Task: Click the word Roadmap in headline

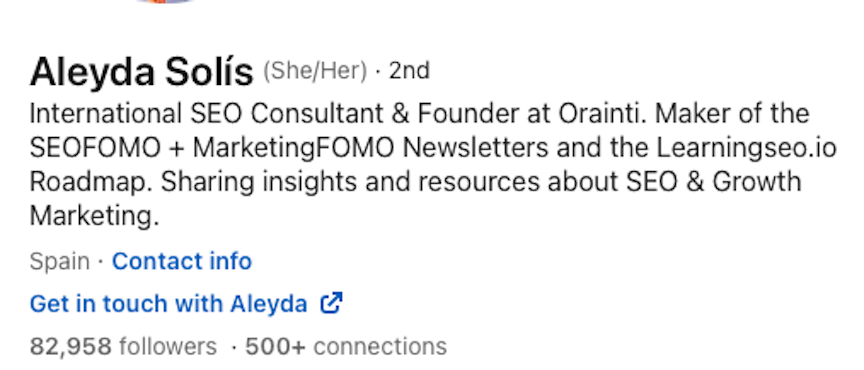Action: click(x=91, y=182)
